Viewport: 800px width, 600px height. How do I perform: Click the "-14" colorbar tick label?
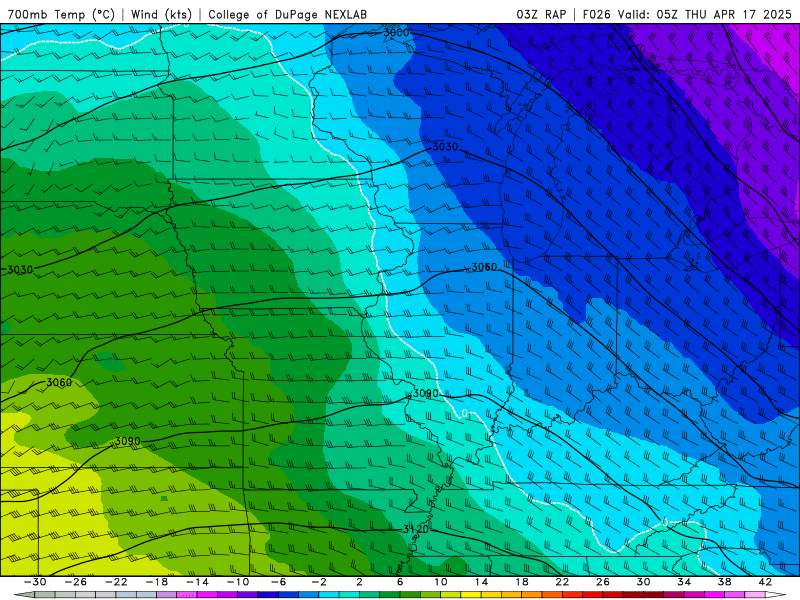[197, 582]
